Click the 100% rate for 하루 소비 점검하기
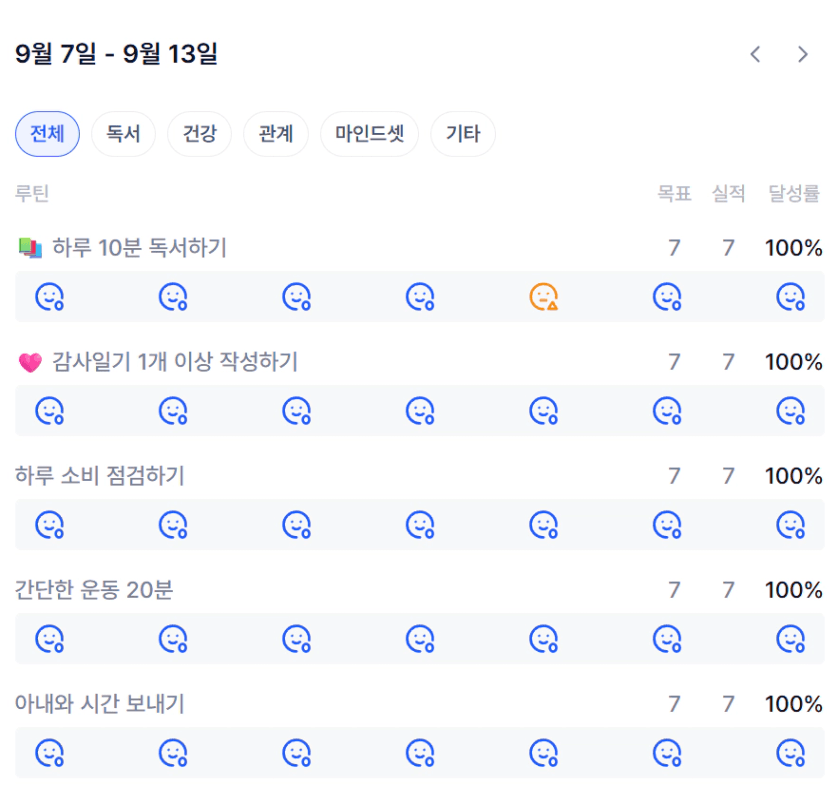Screen dimensions: 838x804 [794, 476]
